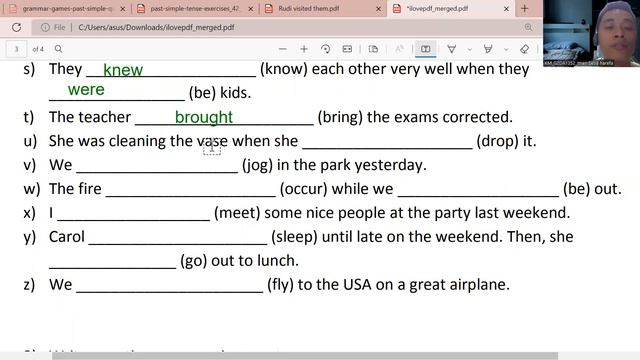This screenshot has width=640, height=360.
Task: Select the Draw pen tool
Action: pyautogui.click(x=451, y=49)
